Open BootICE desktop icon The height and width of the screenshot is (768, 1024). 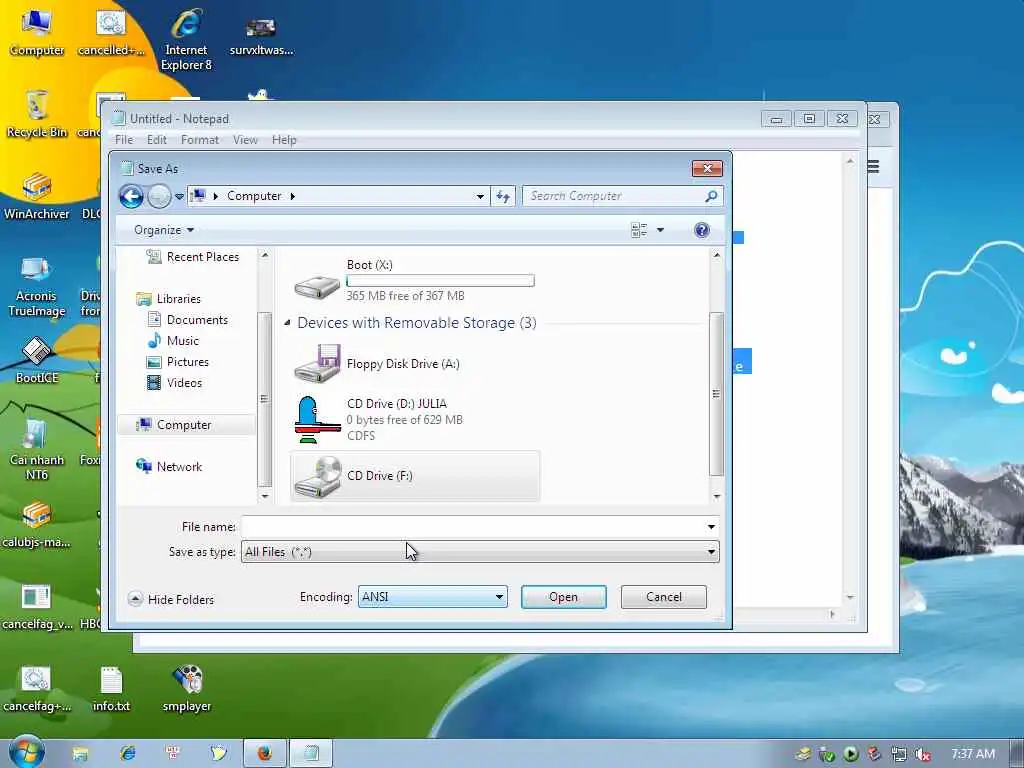(x=37, y=360)
